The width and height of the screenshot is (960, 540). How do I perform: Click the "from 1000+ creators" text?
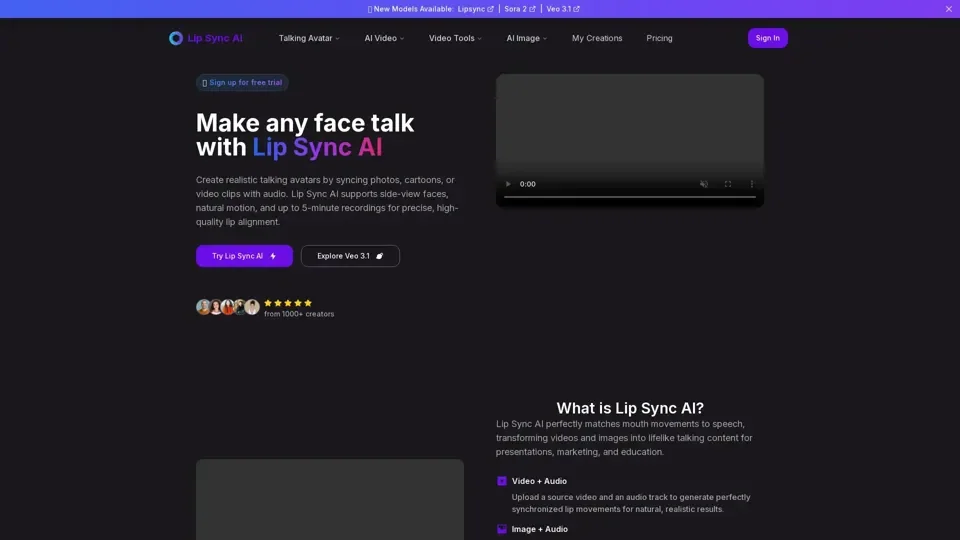click(x=299, y=314)
